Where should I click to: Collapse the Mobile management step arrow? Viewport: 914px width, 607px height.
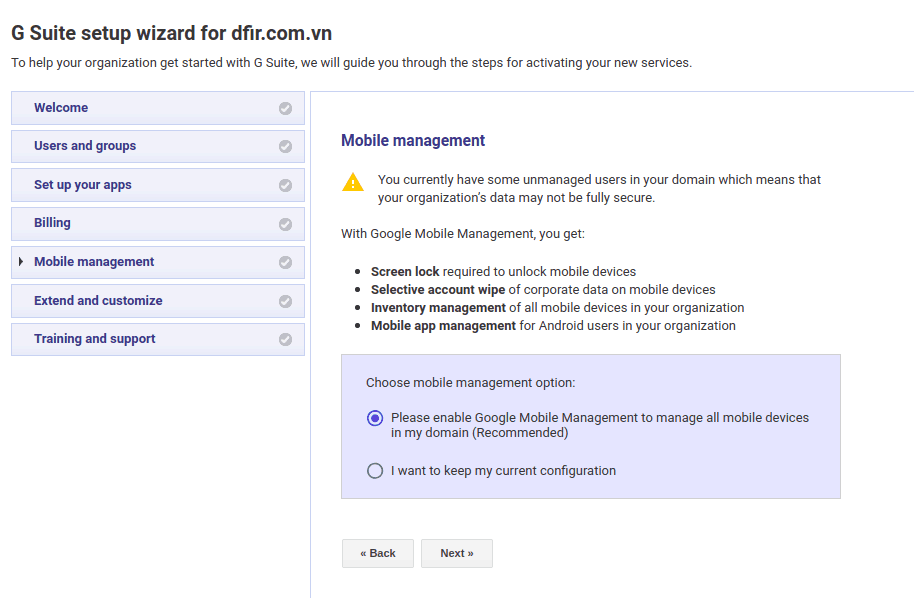[21, 261]
